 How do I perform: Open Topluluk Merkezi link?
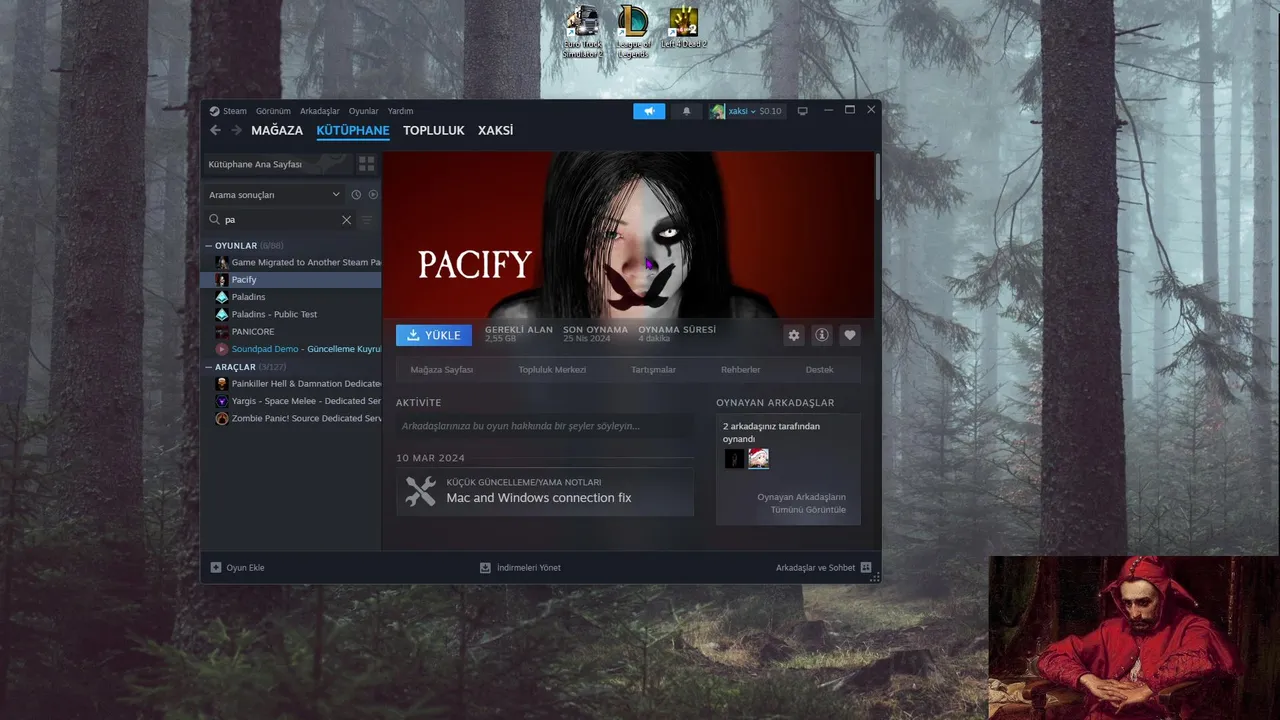tap(552, 370)
